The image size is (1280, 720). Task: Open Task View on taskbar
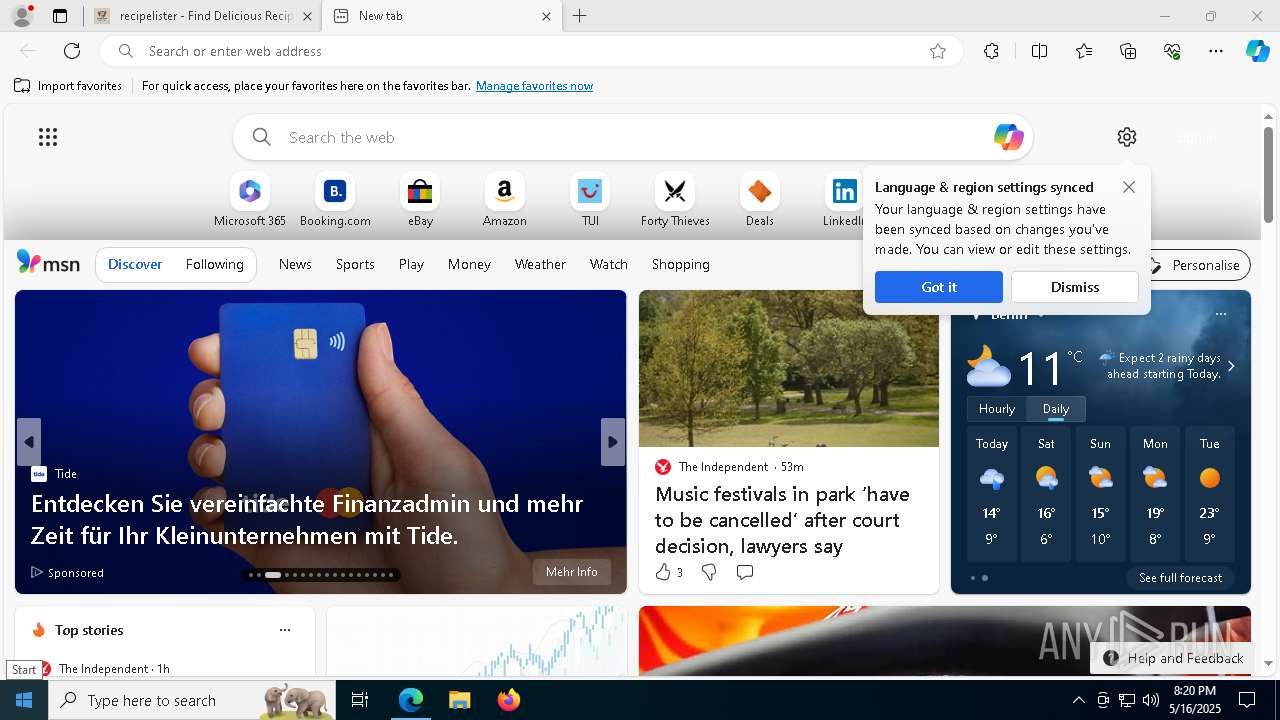tap(360, 700)
